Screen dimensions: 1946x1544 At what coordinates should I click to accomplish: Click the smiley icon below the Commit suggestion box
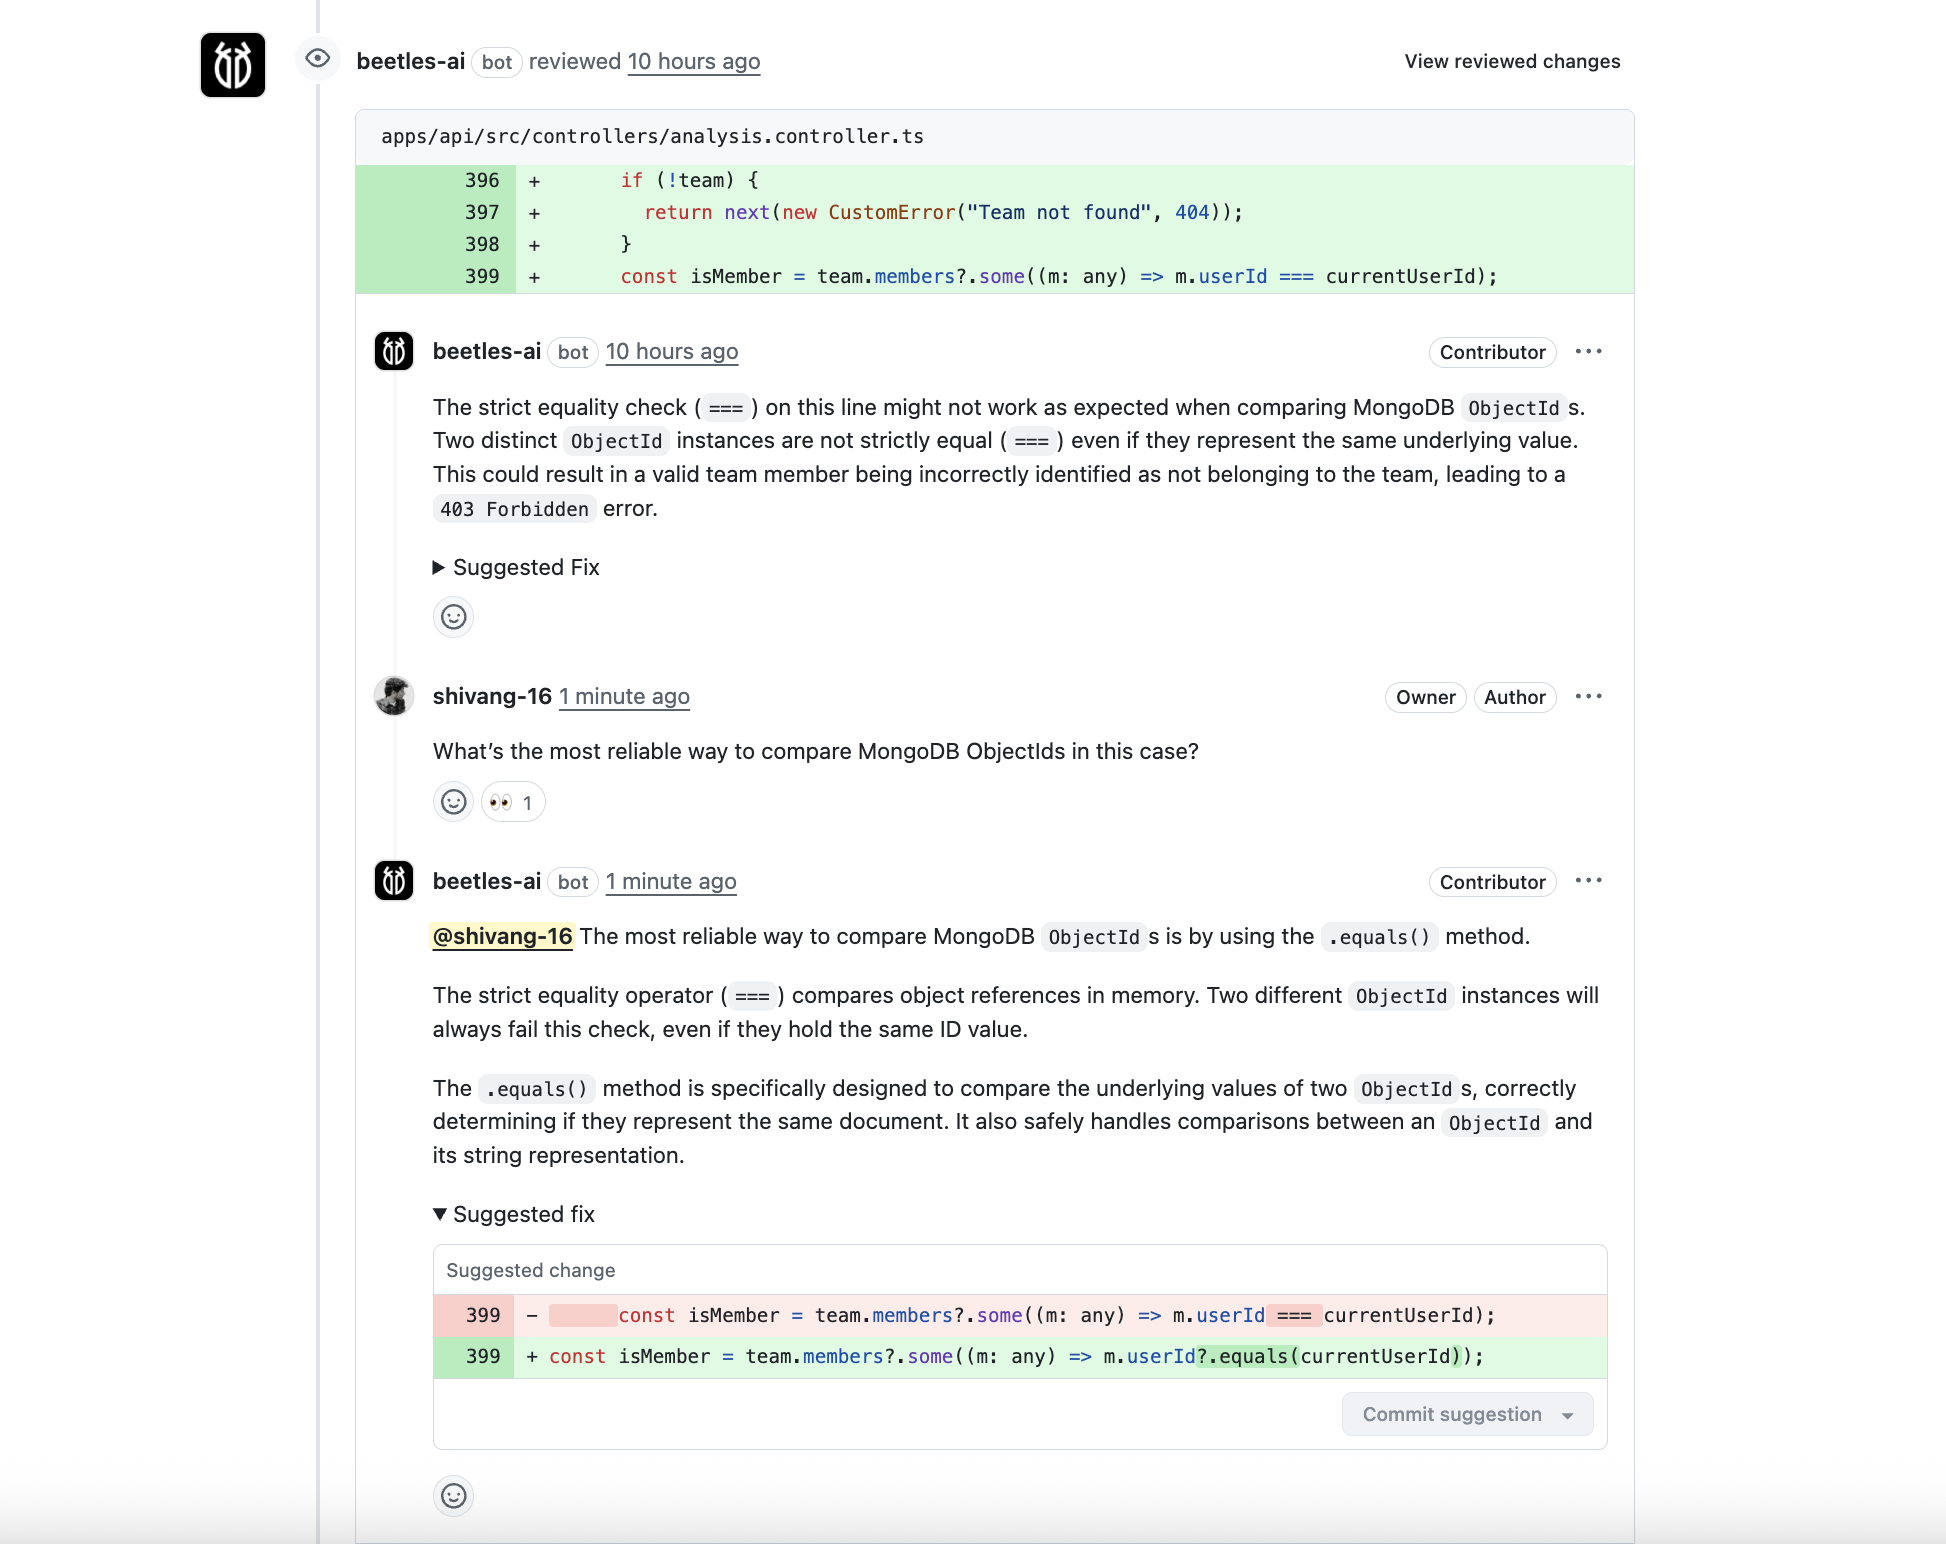(453, 1496)
